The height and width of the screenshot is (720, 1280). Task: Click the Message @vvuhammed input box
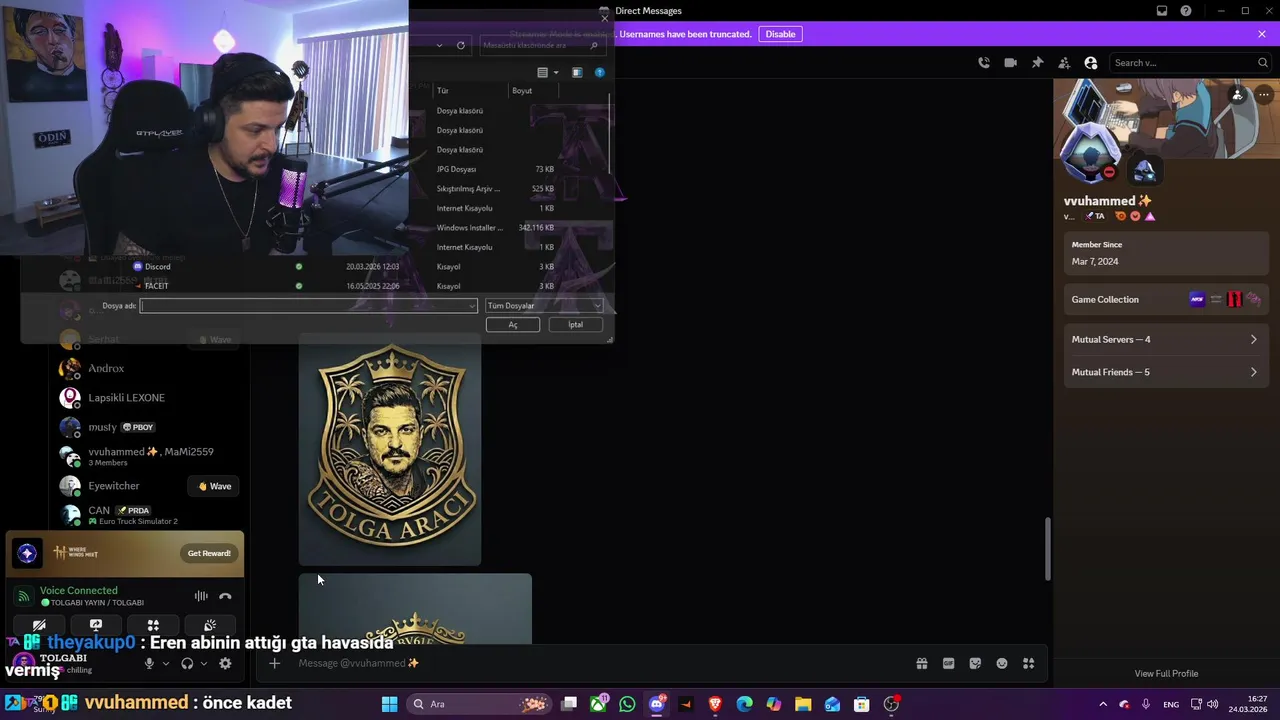tap(600, 663)
